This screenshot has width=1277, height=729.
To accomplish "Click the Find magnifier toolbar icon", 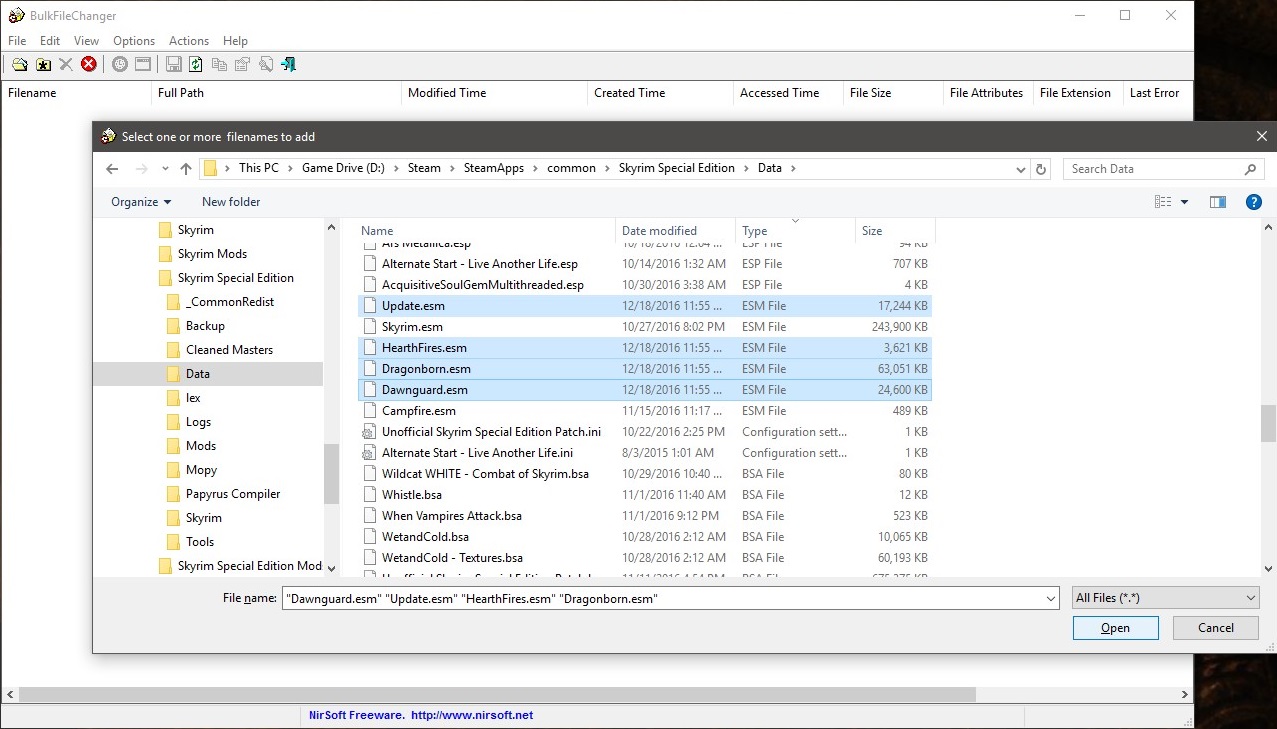I will (x=265, y=65).
